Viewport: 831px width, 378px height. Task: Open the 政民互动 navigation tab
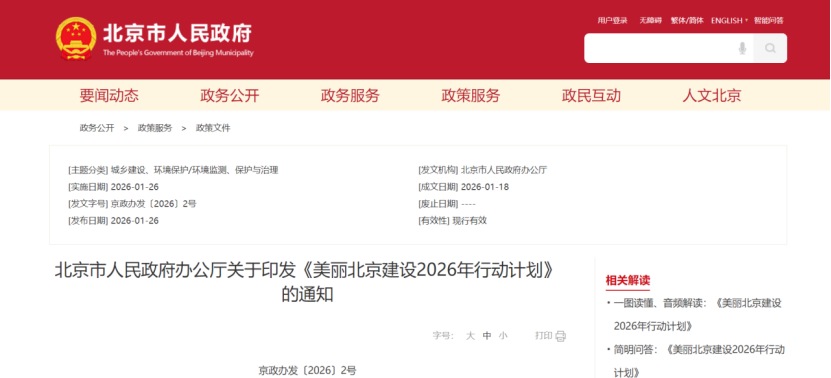591,95
